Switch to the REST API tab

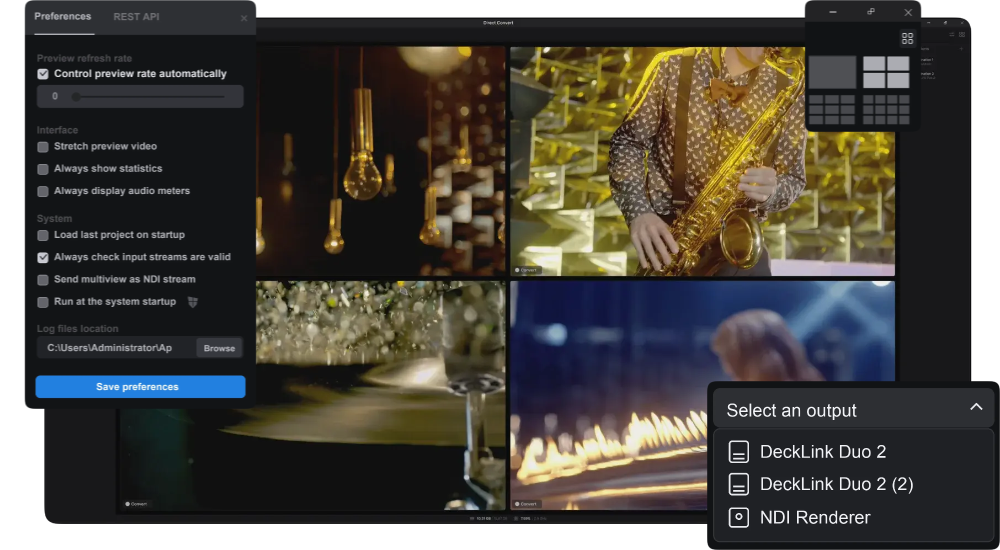coord(136,17)
